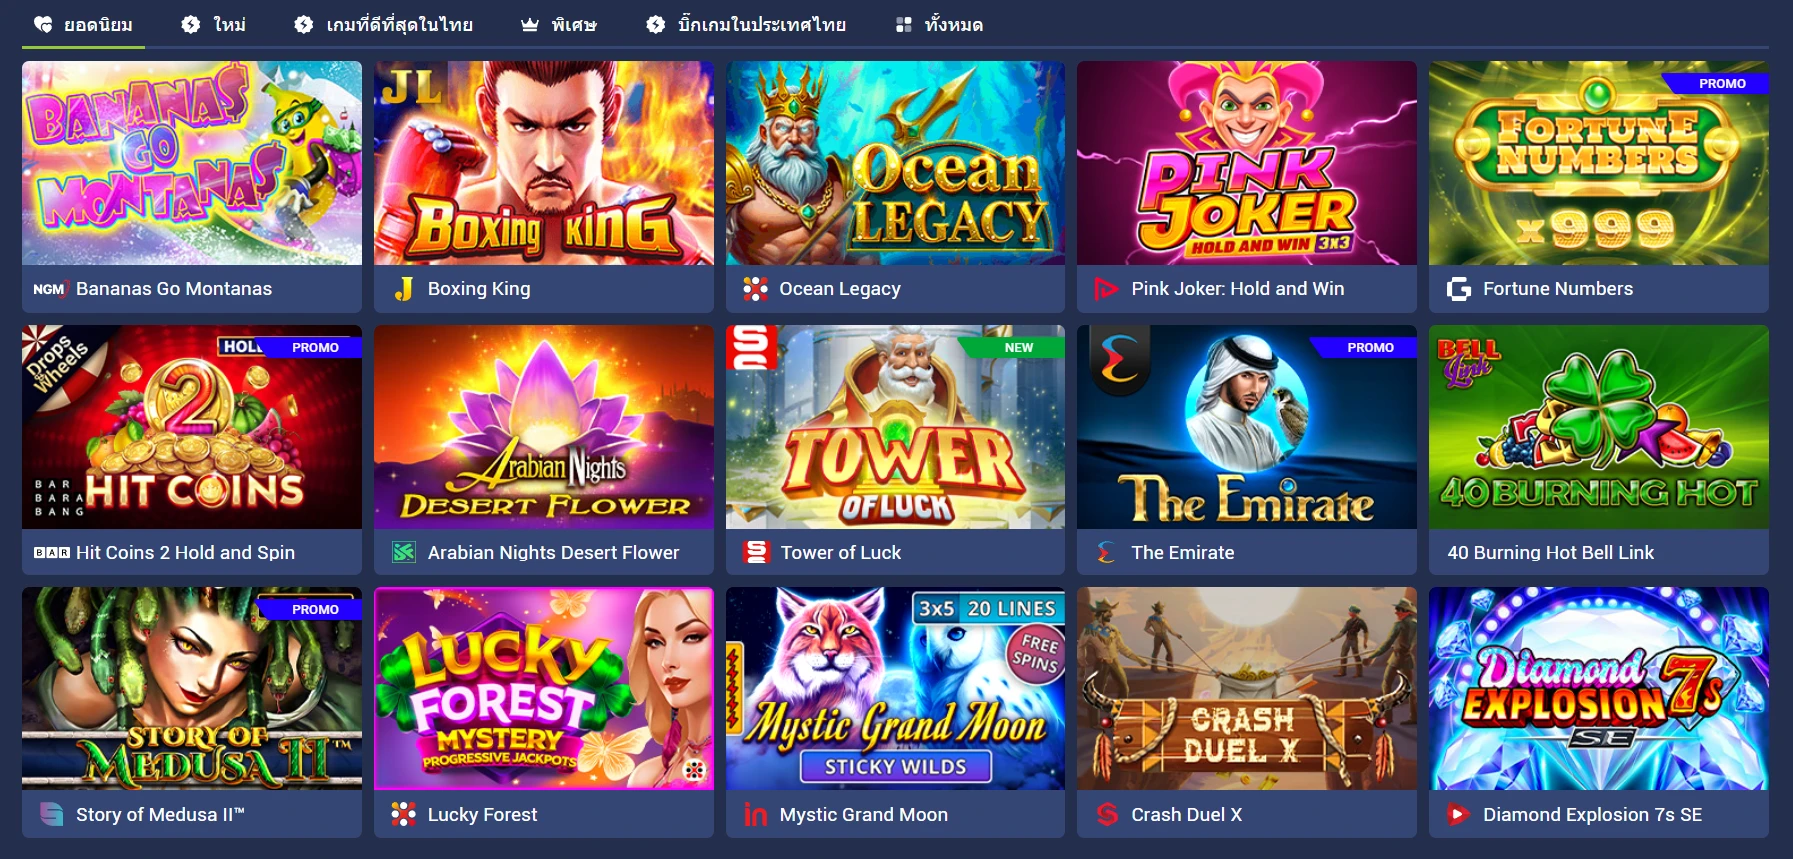Viewport: 1793px width, 859px height.
Task: Select the พิเศษ tab with crown icon
Action: tap(559, 24)
